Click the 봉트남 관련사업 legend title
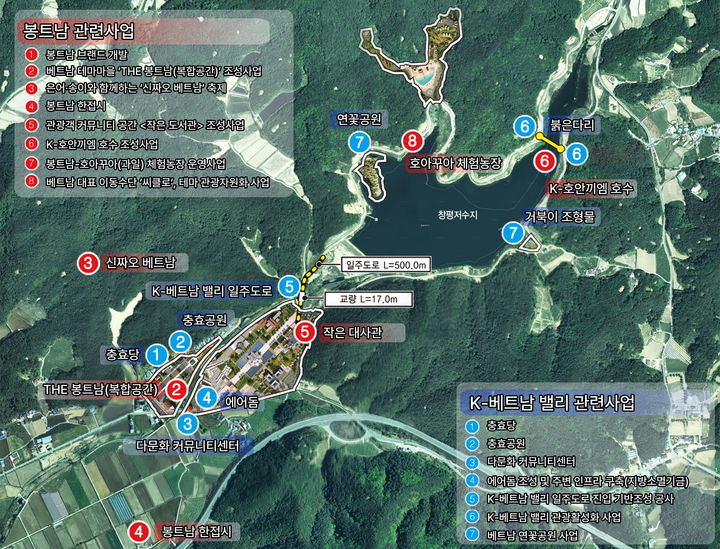 point(78,30)
